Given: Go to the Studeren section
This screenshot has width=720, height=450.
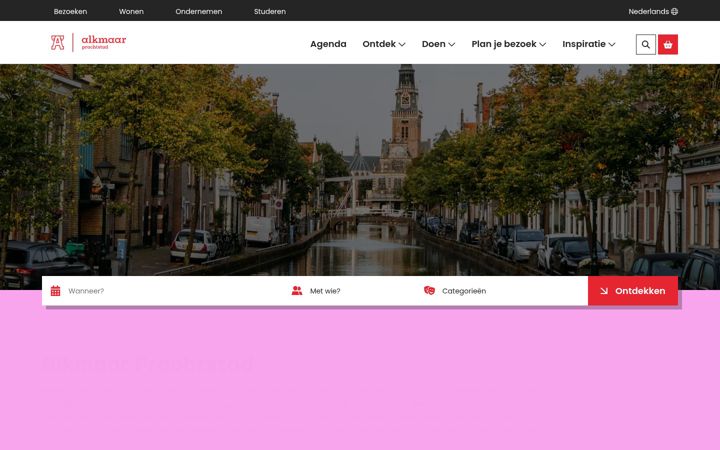Looking at the screenshot, I should click(x=270, y=11).
